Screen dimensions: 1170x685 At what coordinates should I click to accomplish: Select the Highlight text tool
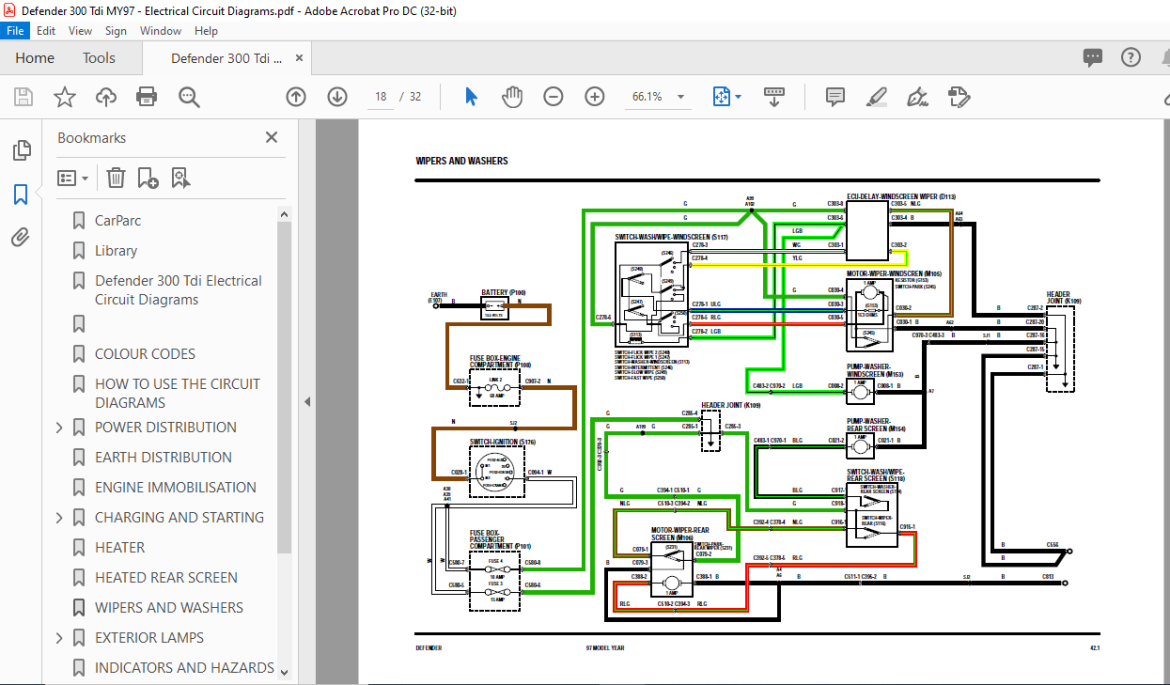coord(876,97)
